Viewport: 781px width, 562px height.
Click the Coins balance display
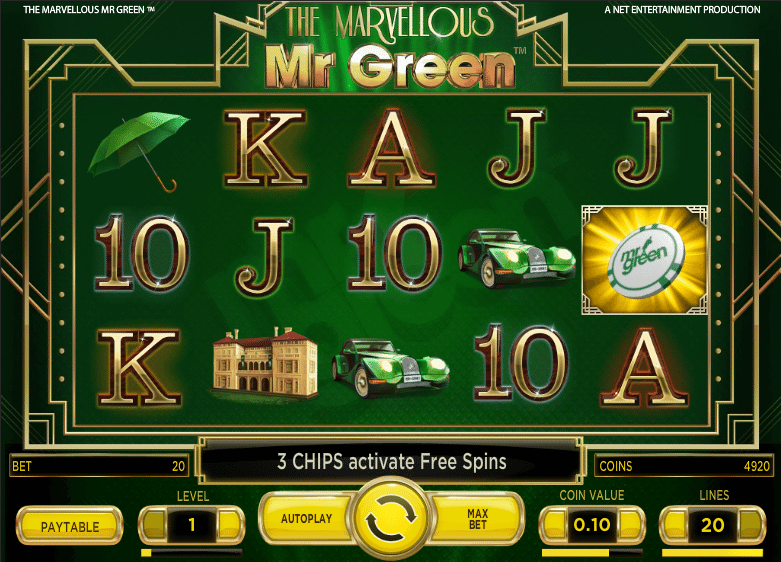coord(684,466)
